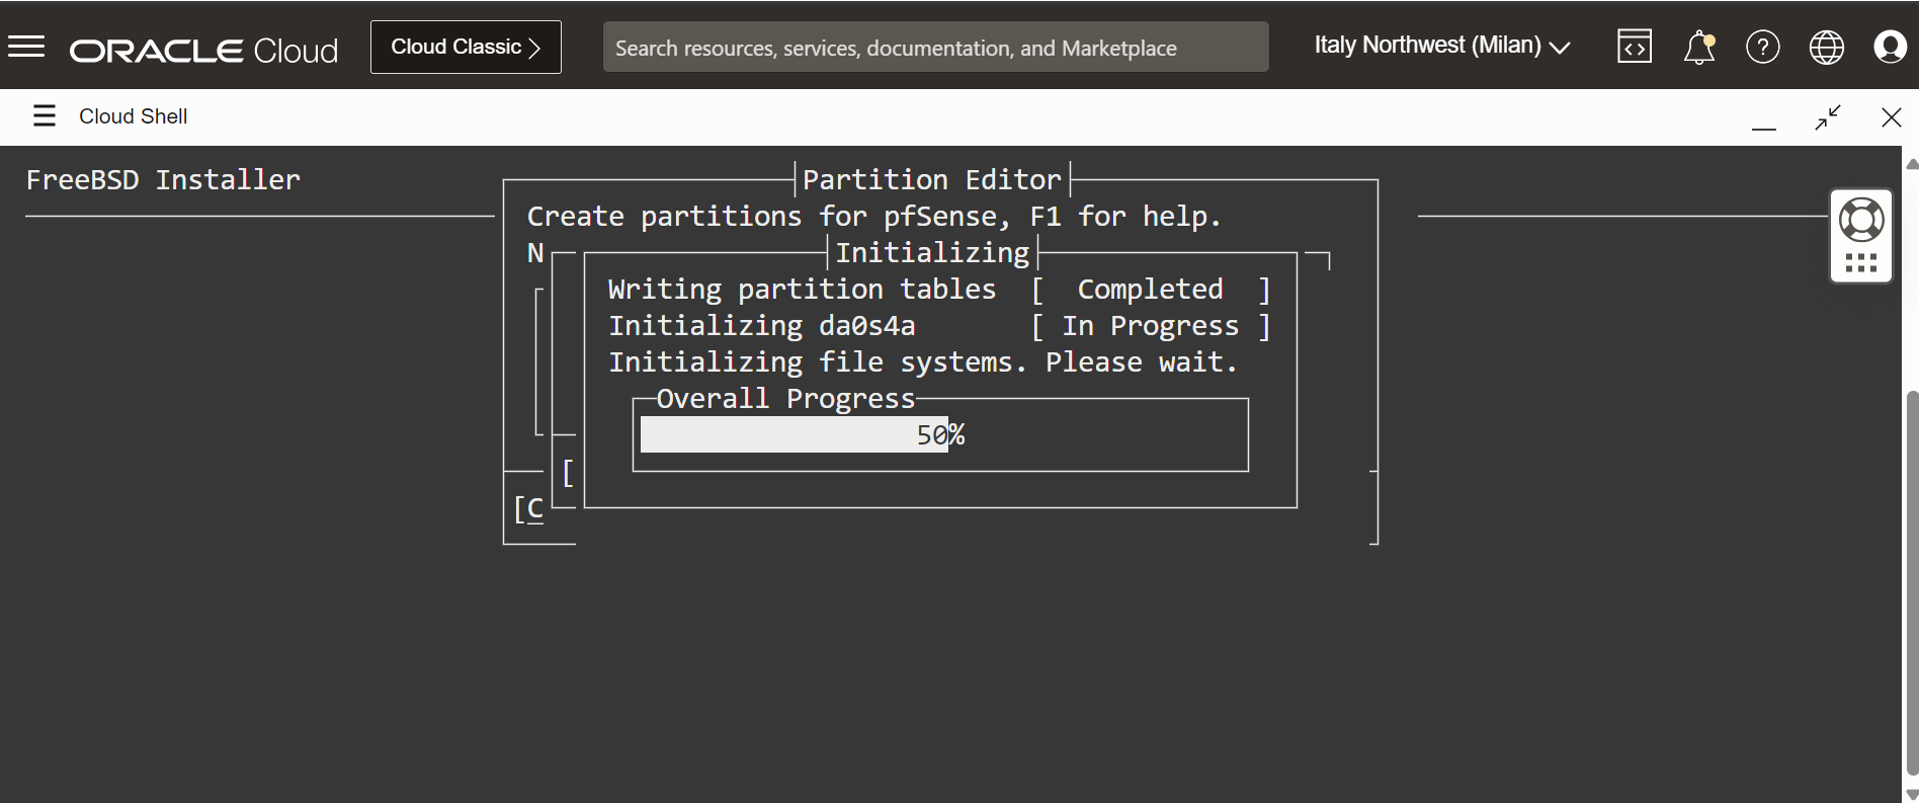1919x803 pixels.
Task: Click 'Create partitions for pfSense, F1 for help.'
Action: (874, 217)
